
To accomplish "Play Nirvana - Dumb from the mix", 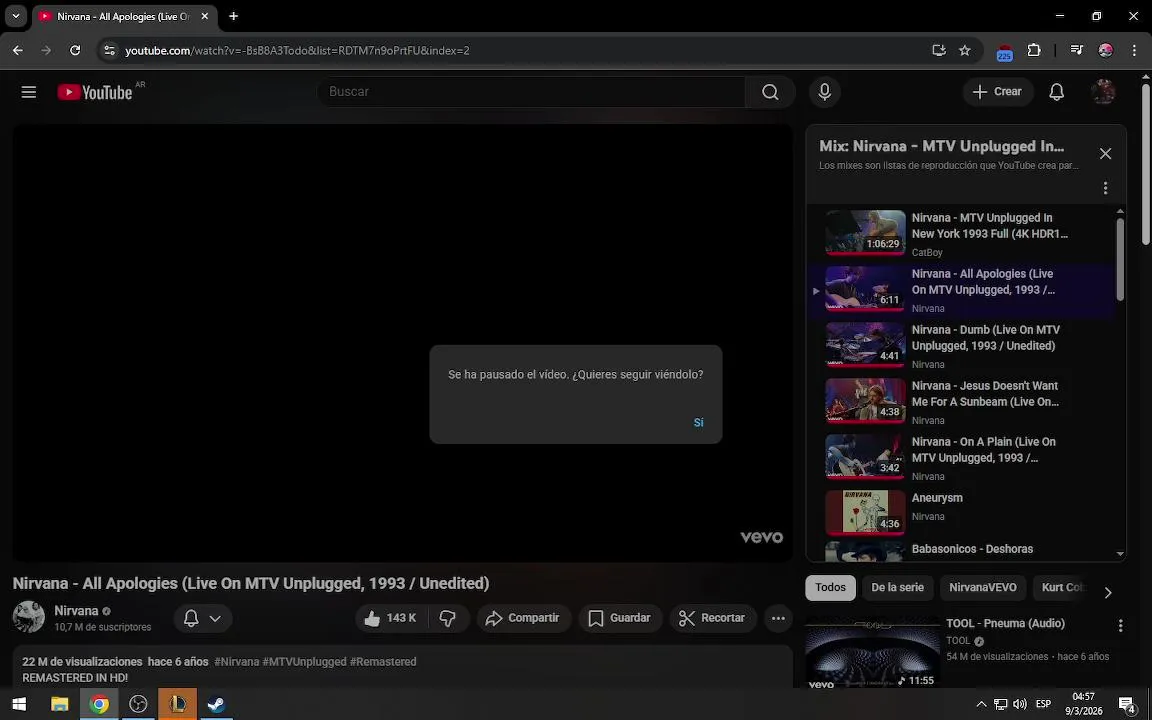I will coord(960,346).
